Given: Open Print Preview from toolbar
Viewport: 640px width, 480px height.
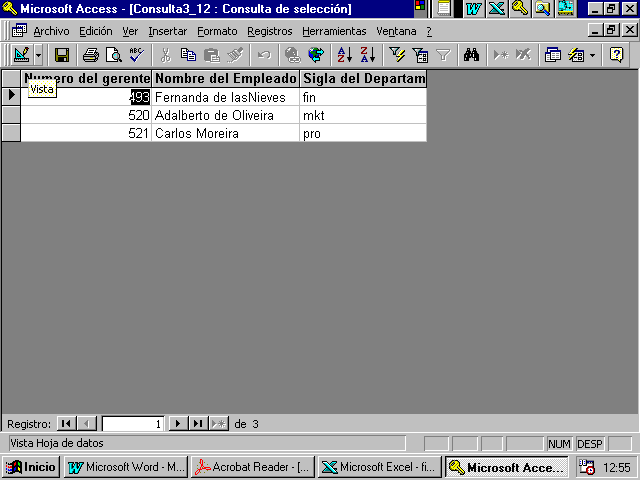Looking at the screenshot, I should [113, 55].
